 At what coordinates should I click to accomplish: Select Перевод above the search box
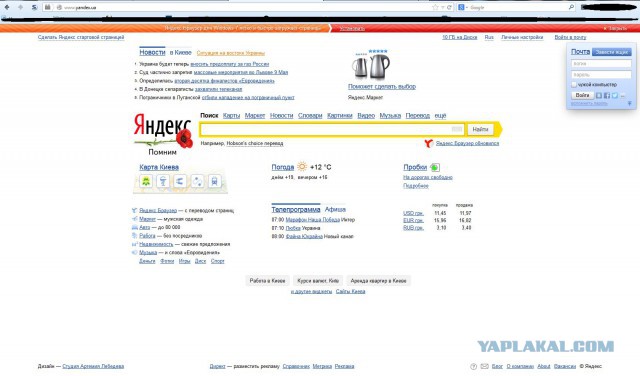pyautogui.click(x=418, y=116)
